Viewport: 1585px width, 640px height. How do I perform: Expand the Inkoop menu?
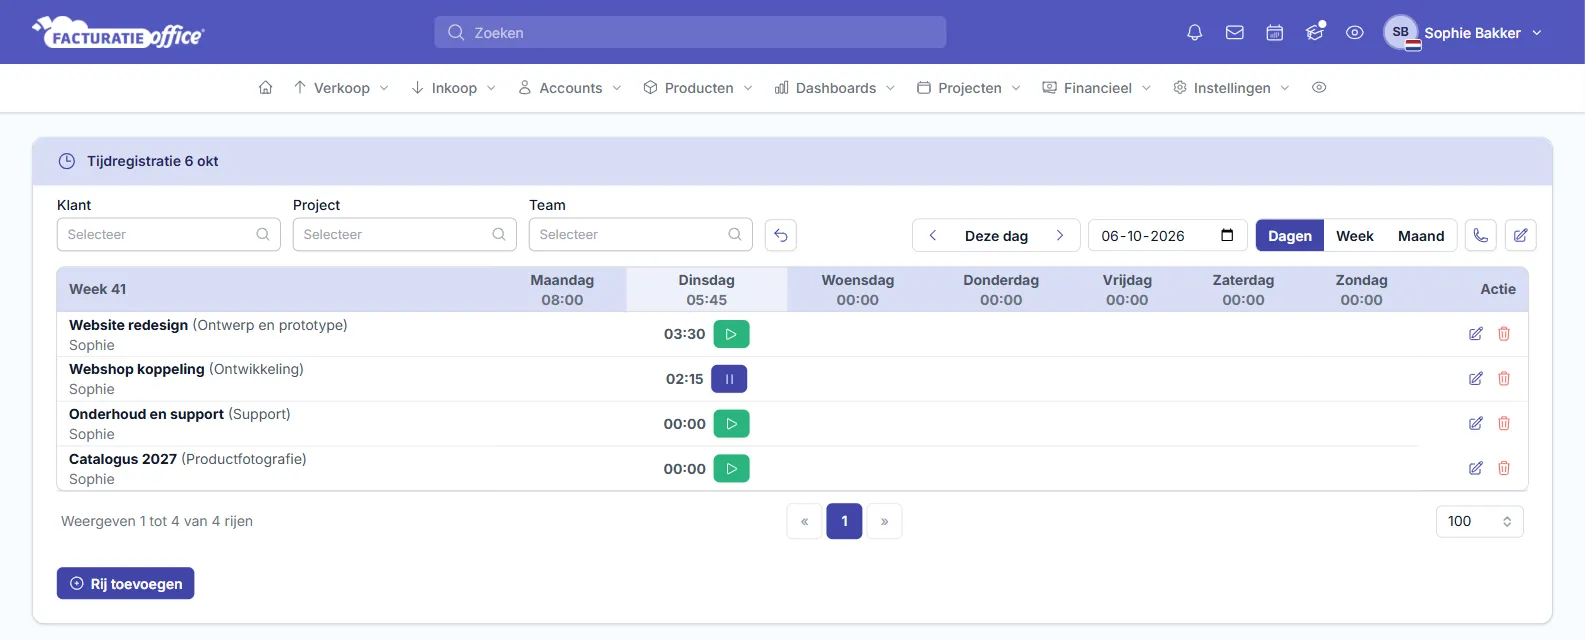point(454,88)
